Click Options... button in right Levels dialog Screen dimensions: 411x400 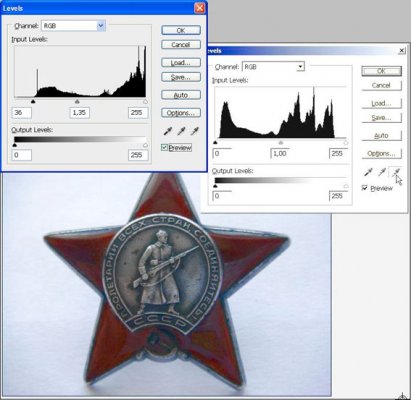(381, 154)
